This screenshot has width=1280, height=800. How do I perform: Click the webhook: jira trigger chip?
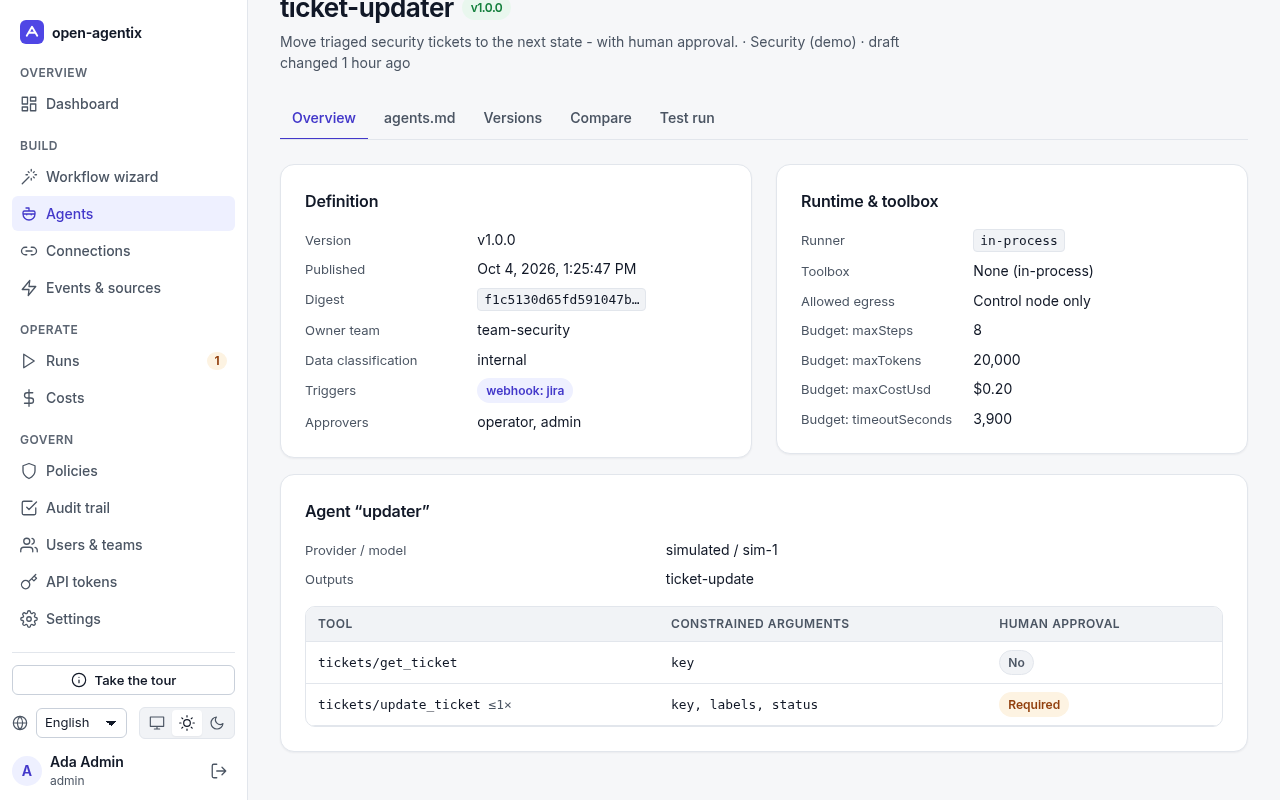click(x=525, y=391)
